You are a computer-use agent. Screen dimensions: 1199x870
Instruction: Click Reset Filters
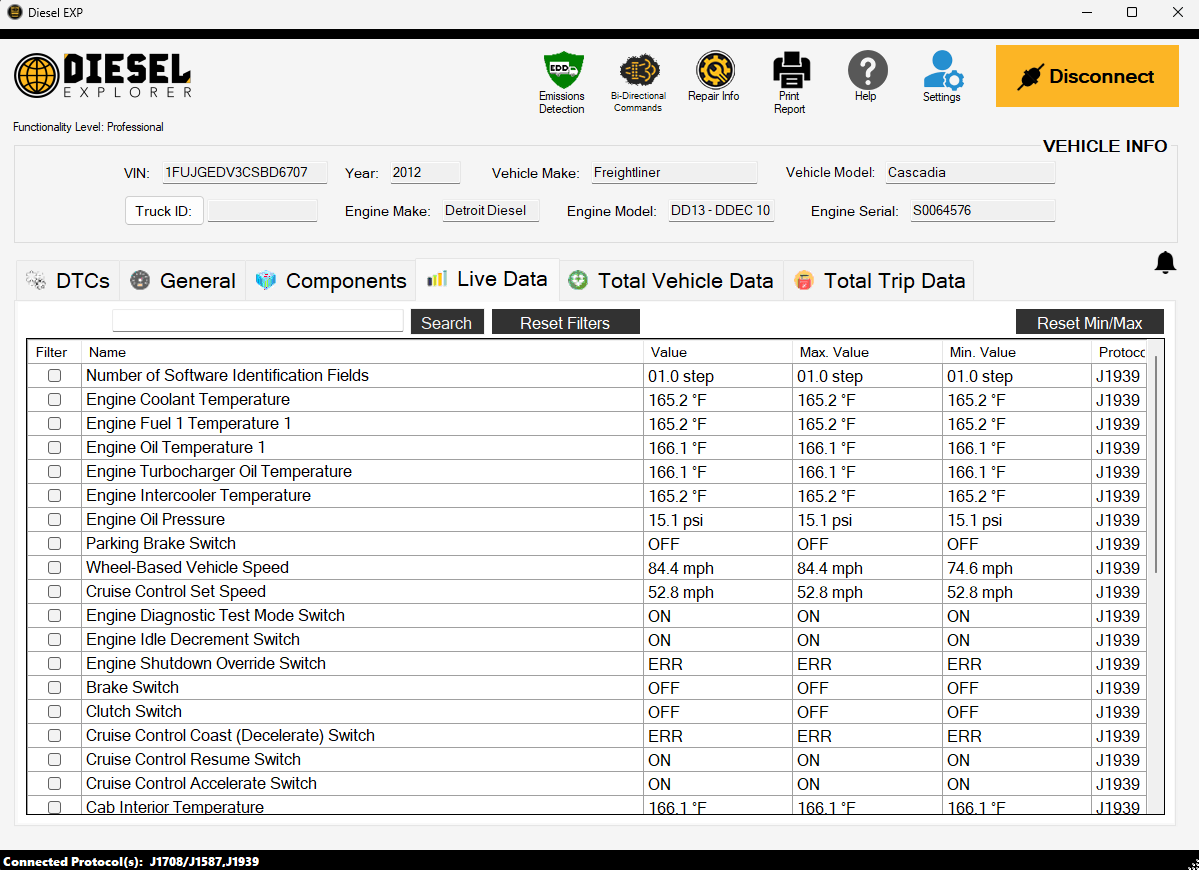[565, 323]
